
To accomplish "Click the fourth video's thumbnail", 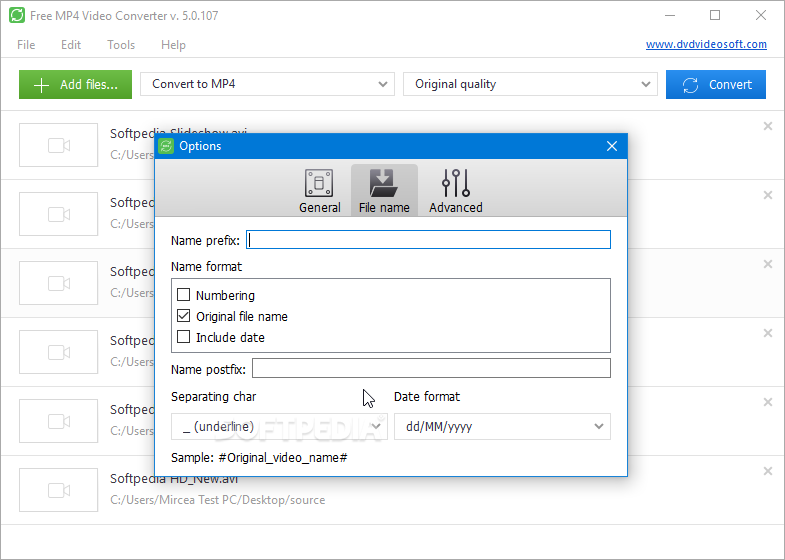I will [59, 352].
